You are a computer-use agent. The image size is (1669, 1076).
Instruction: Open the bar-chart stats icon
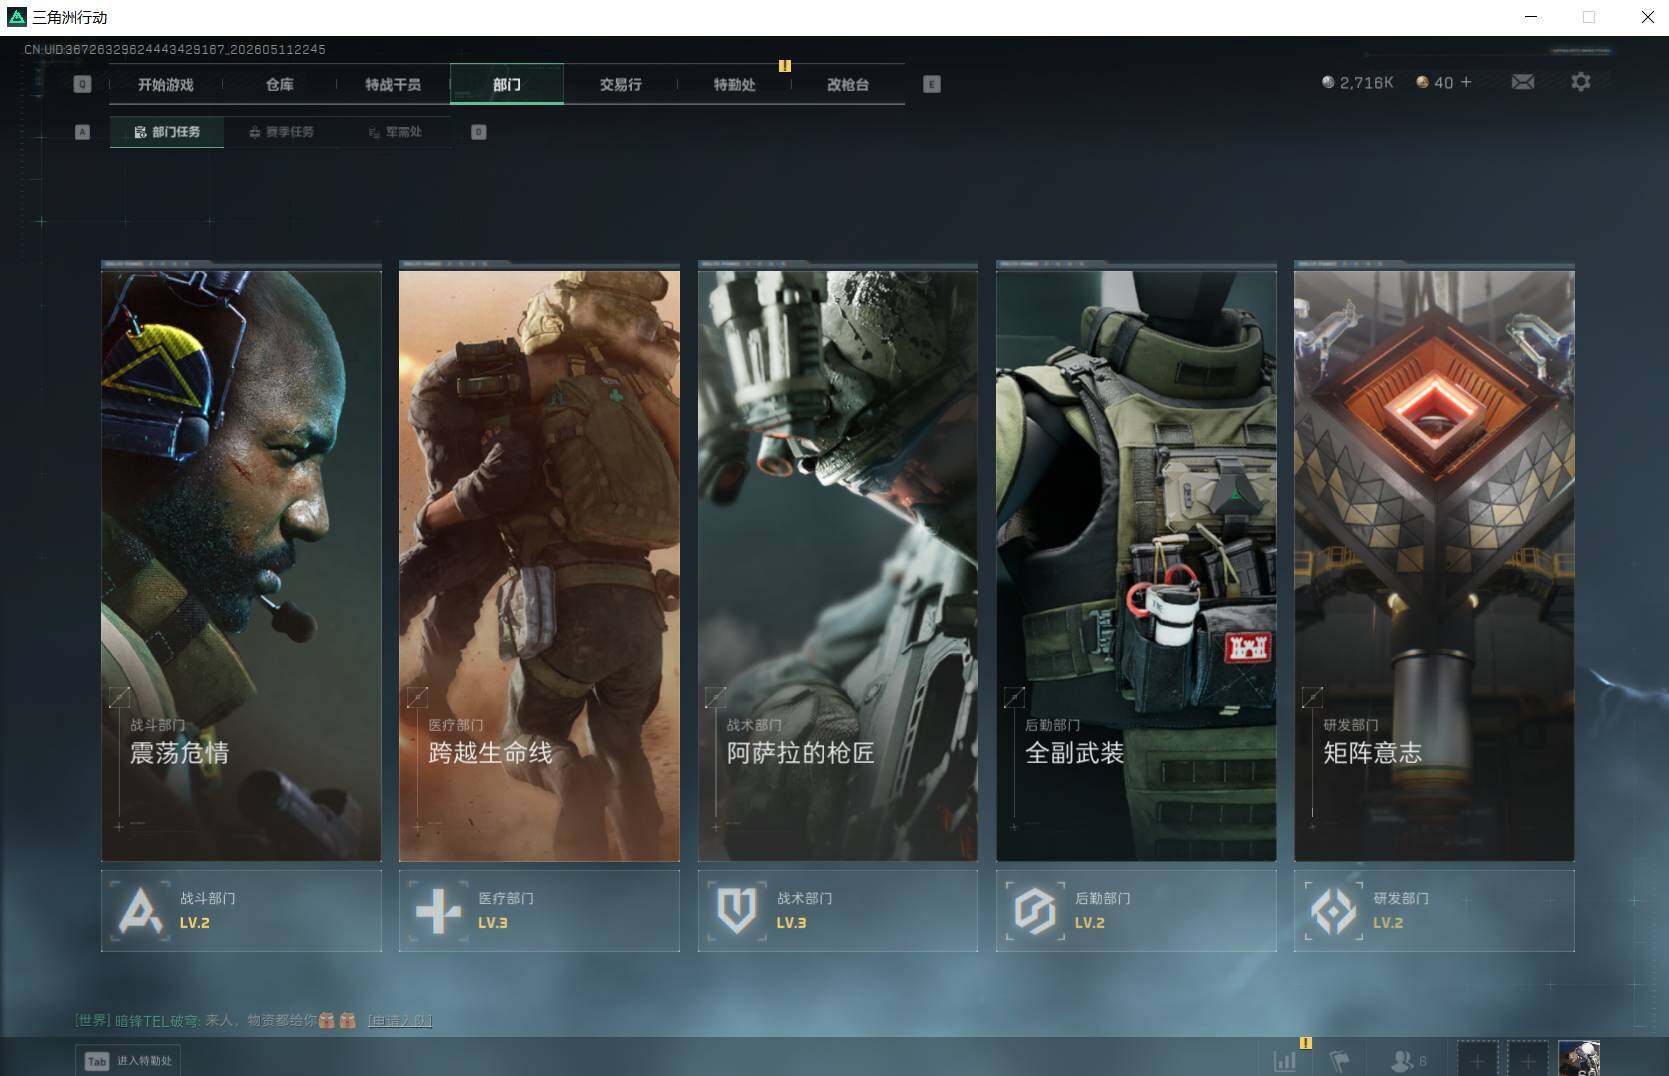point(1286,1061)
